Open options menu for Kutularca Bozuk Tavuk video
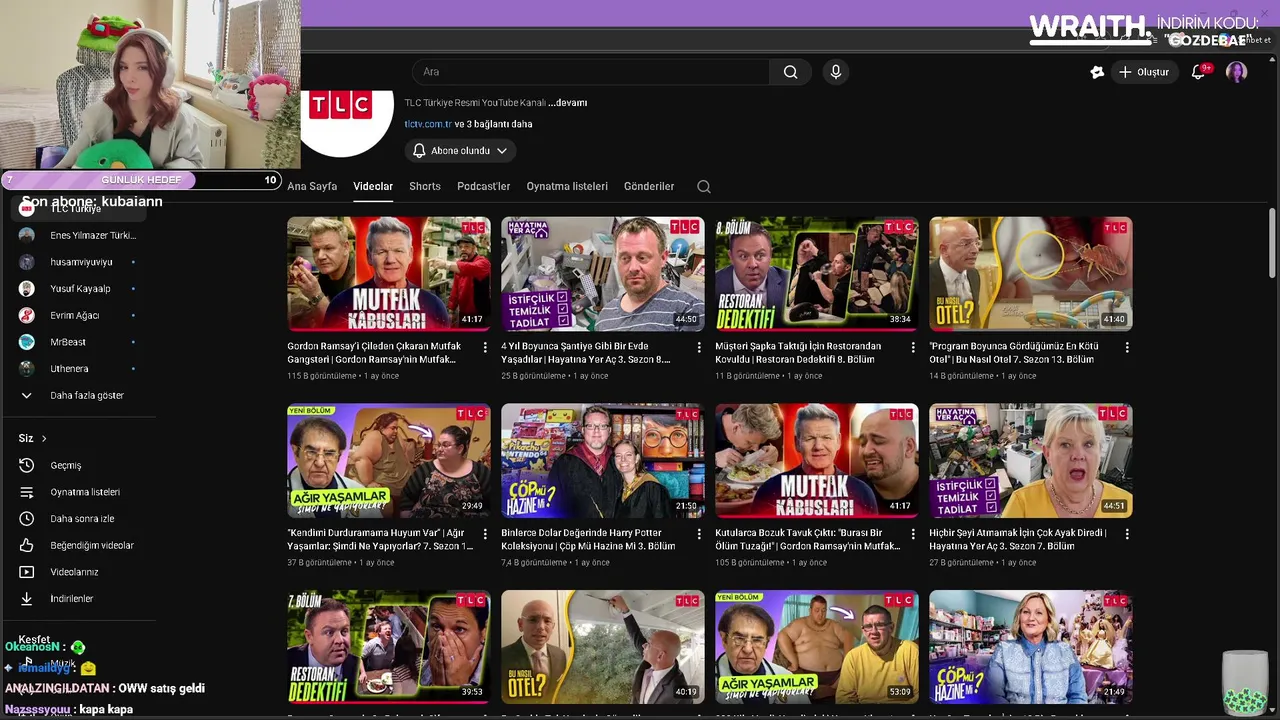 [913, 534]
